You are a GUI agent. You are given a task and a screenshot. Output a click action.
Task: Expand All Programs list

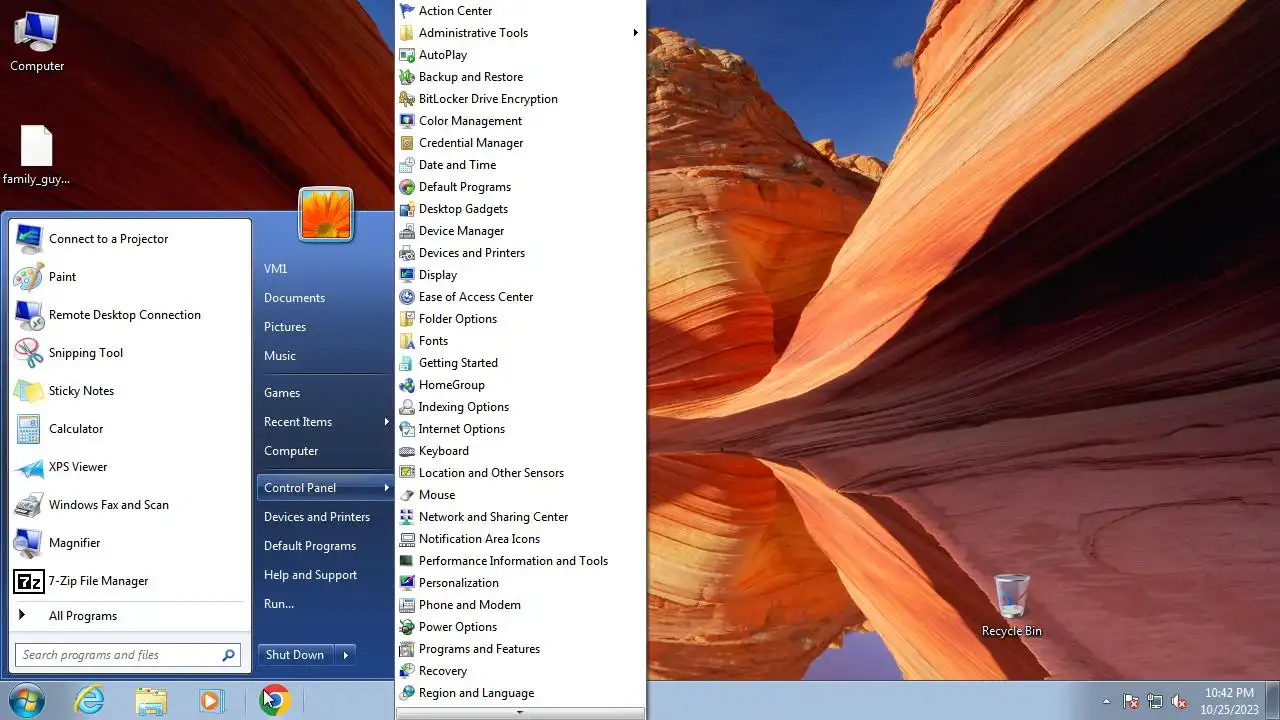click(129, 616)
